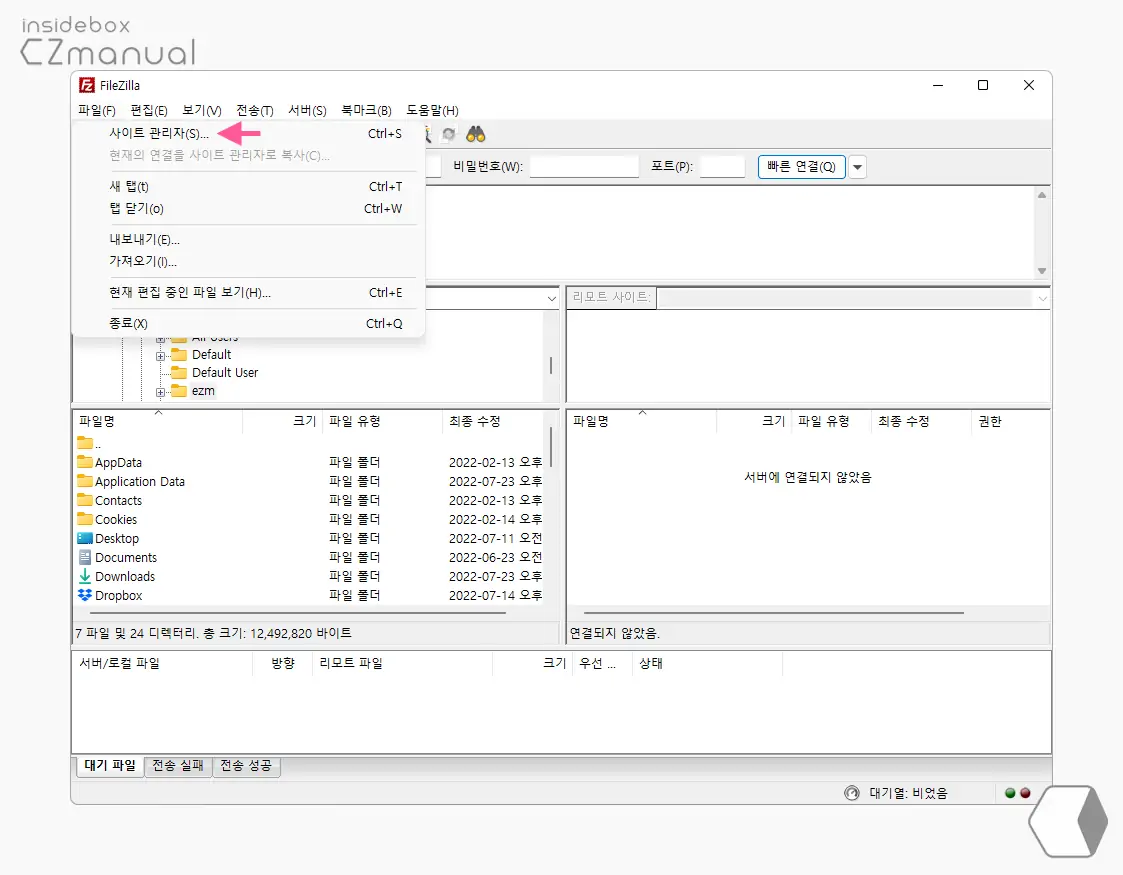Open the 북마크(B) menu
The width and height of the screenshot is (1123, 875).
click(x=366, y=110)
